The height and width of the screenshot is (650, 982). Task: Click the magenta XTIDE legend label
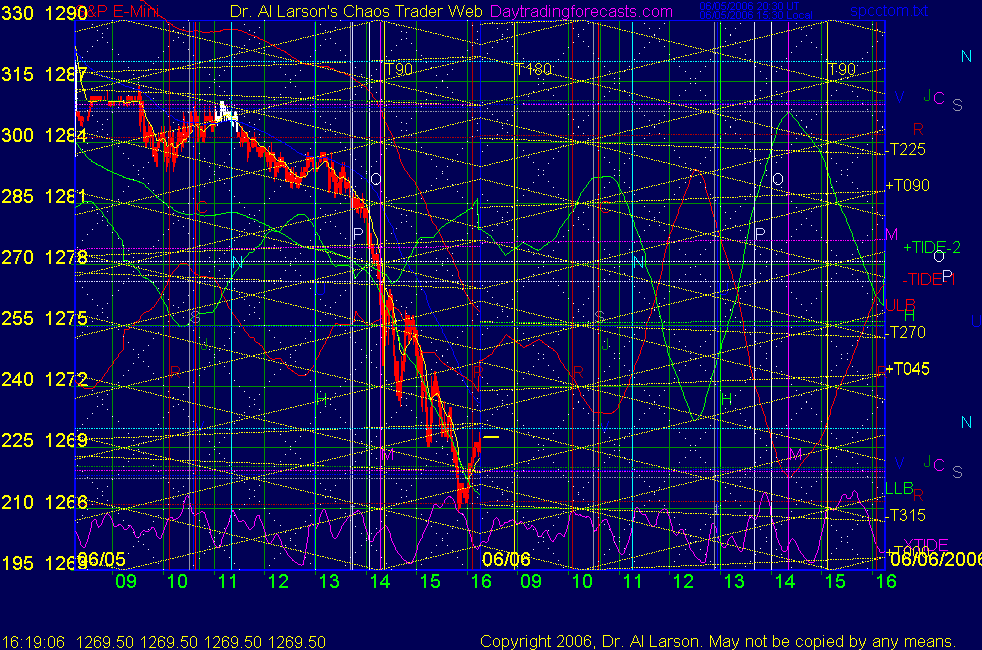(926, 544)
